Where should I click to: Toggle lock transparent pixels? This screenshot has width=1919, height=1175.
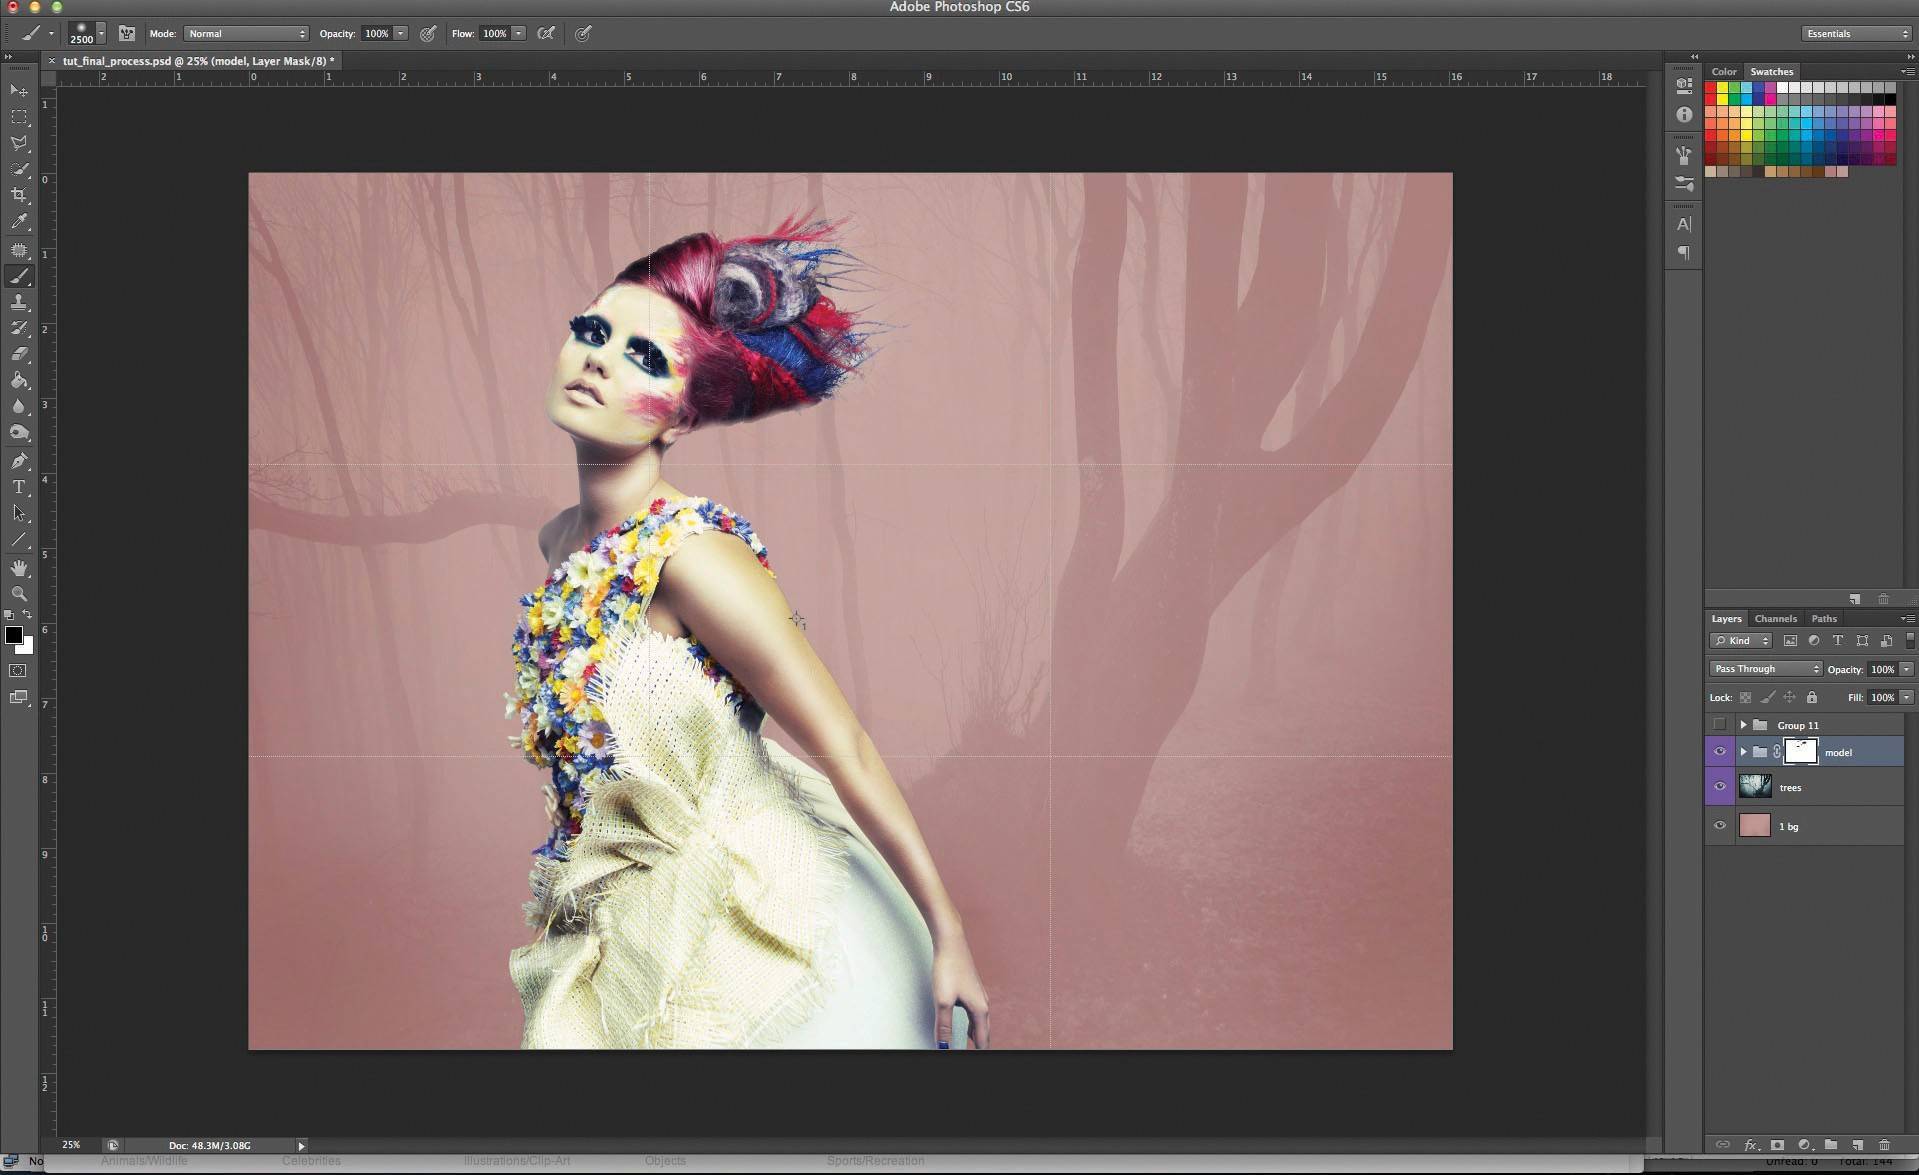coord(1746,698)
